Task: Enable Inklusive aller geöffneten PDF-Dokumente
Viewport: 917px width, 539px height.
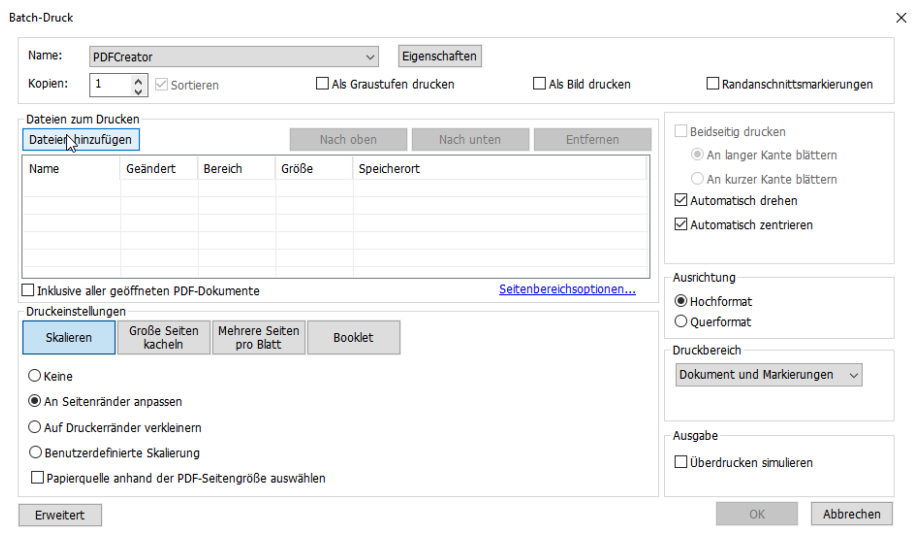Action: pyautogui.click(x=28, y=291)
